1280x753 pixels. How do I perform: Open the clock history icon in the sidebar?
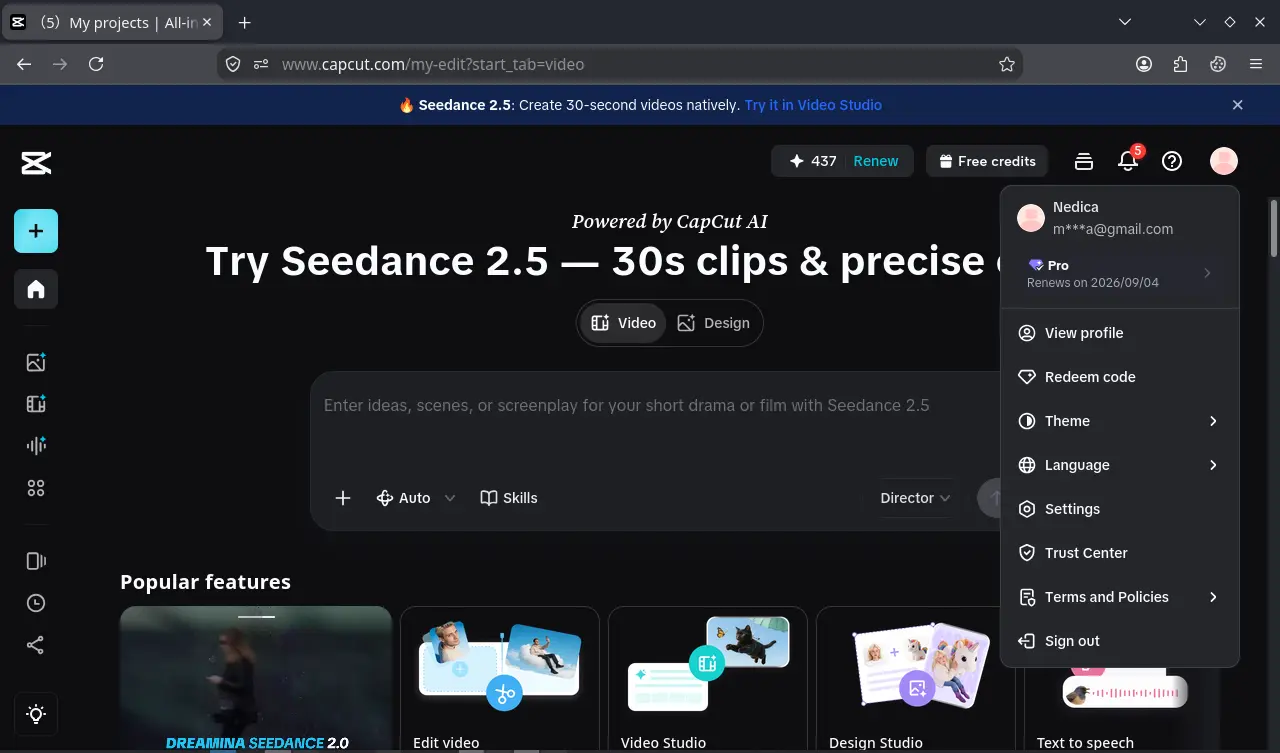36,603
